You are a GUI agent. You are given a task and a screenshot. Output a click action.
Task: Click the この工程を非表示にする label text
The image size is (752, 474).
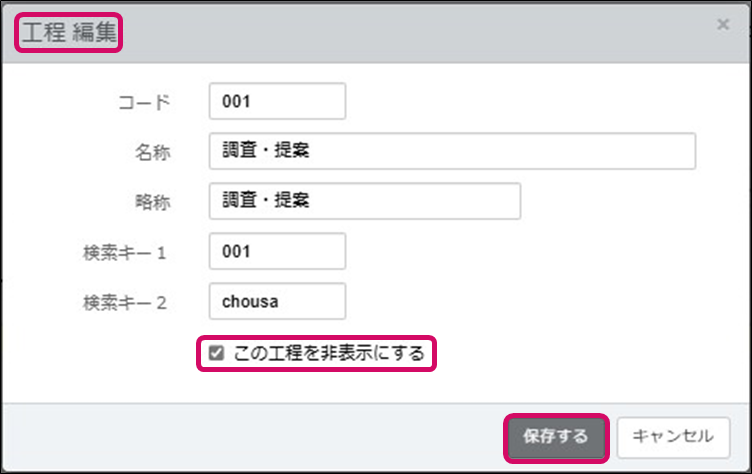click(329, 352)
